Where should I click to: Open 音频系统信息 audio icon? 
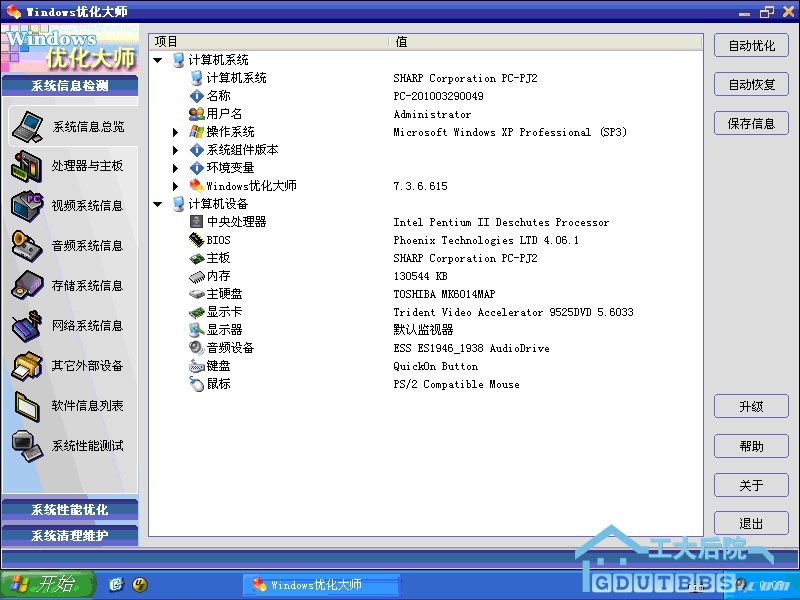[x=28, y=246]
